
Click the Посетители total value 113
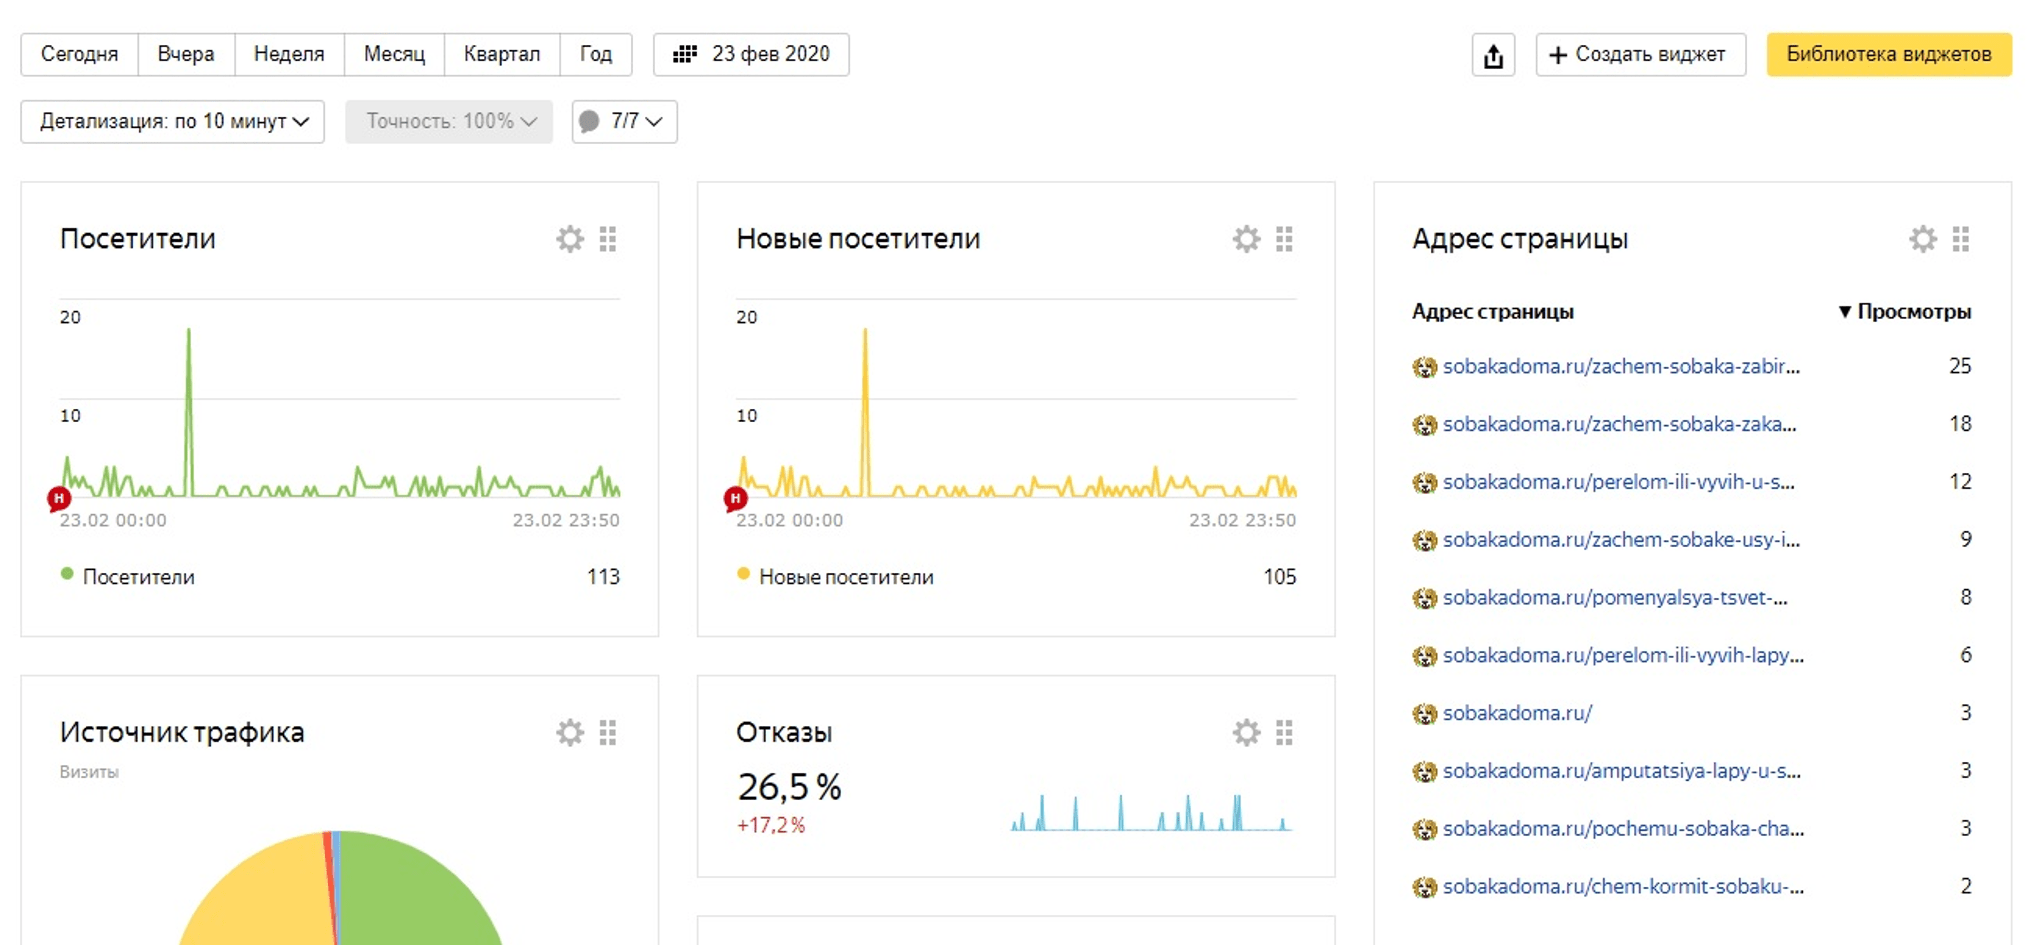[603, 577]
